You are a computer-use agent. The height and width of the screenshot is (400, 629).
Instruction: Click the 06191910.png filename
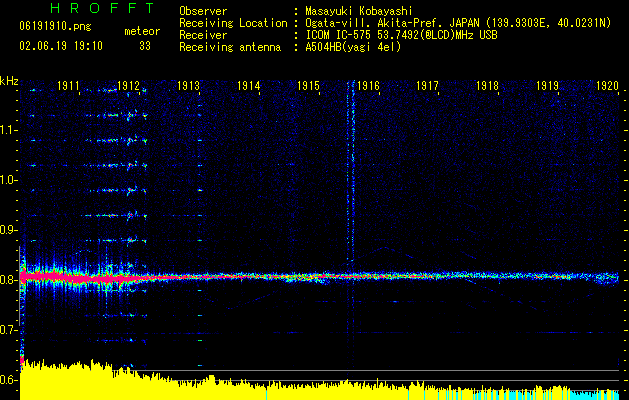[55, 26]
